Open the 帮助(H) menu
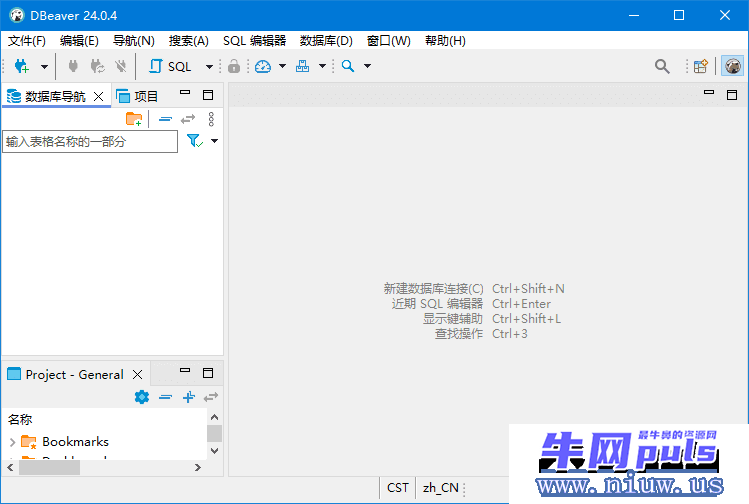The height and width of the screenshot is (504, 749). (445, 41)
